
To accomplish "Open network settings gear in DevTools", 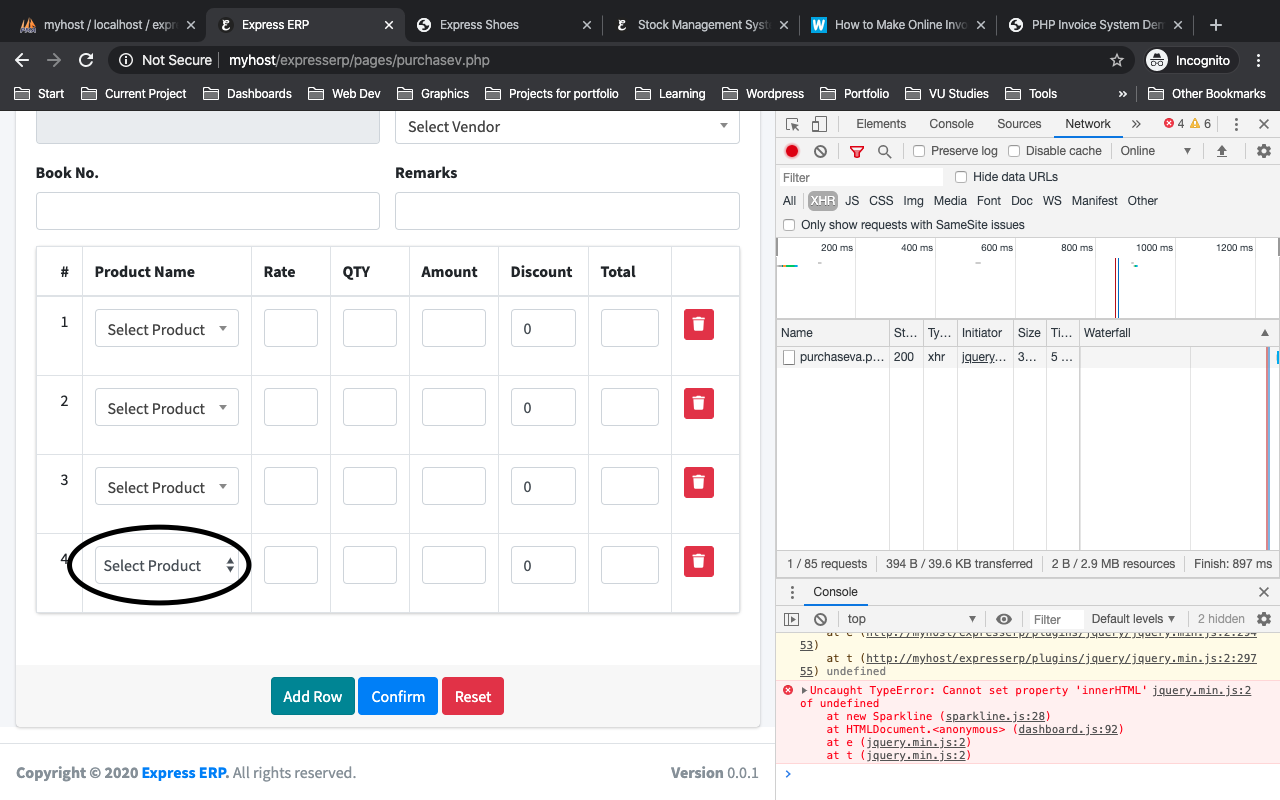I will (x=1263, y=150).
